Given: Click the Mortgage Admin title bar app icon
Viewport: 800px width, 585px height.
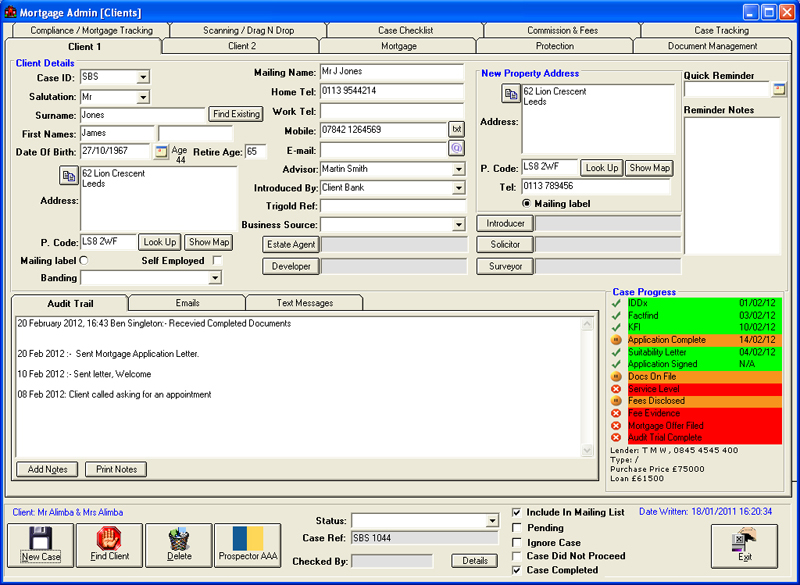Looking at the screenshot, I should pyautogui.click(x=10, y=12).
